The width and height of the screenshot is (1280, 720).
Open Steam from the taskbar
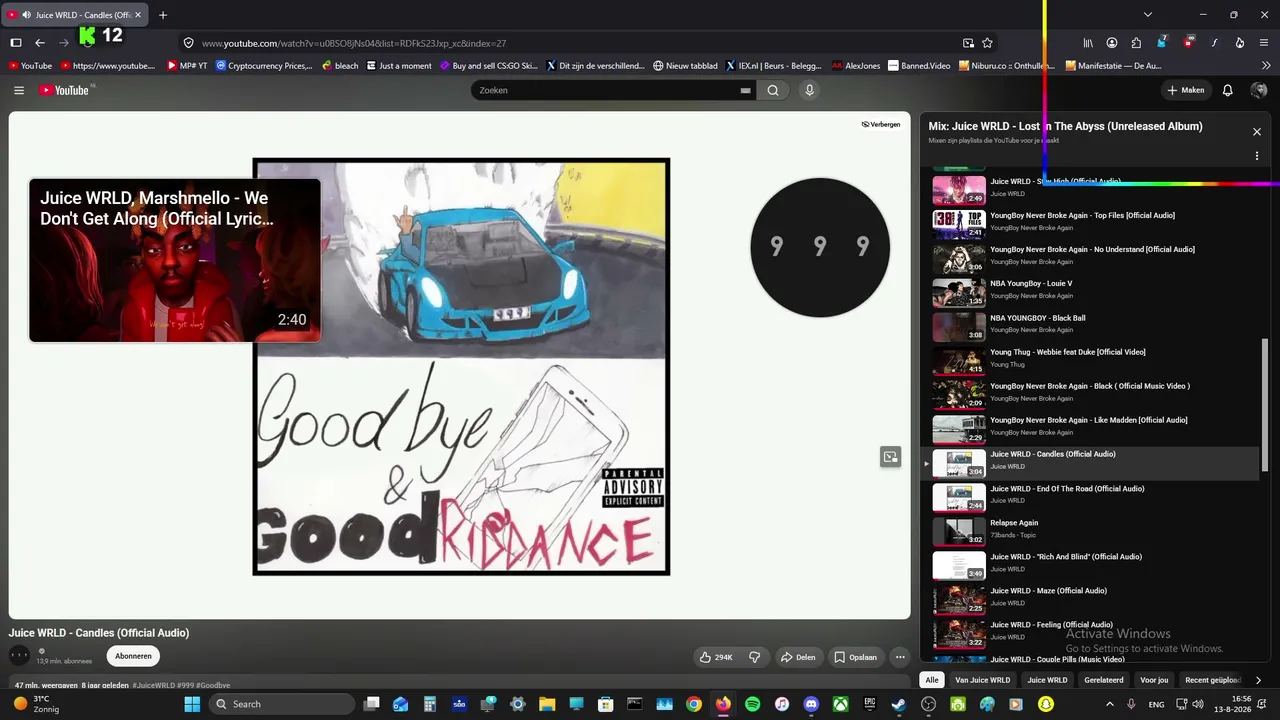899,704
